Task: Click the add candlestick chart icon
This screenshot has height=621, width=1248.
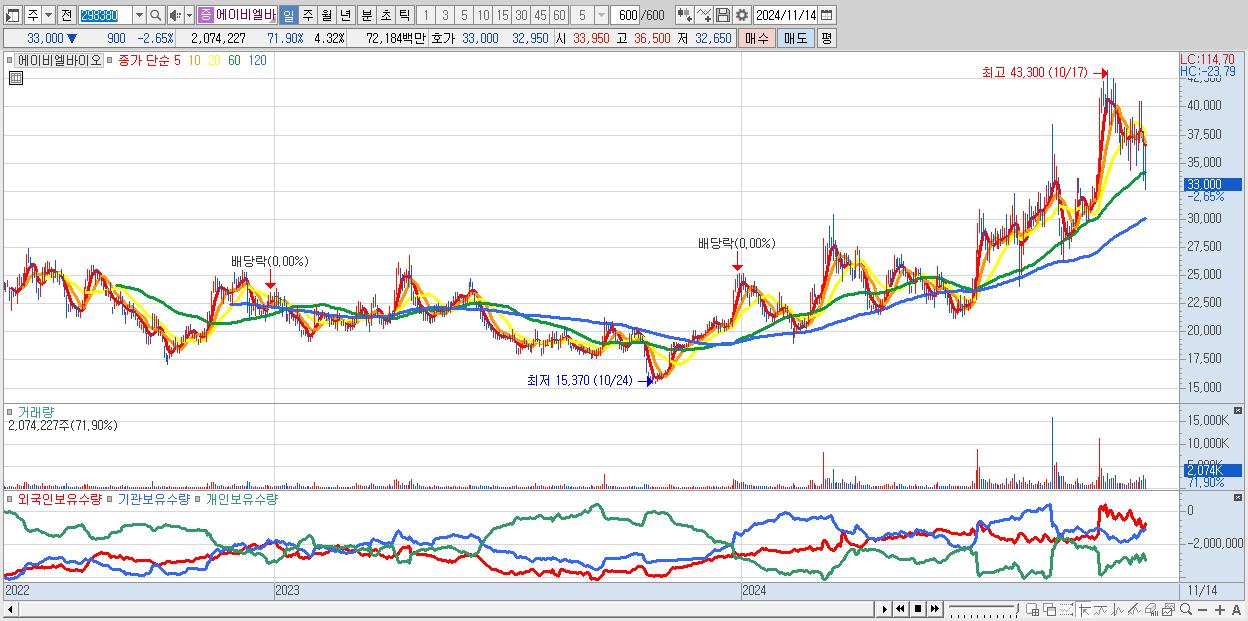Action: click(x=685, y=15)
